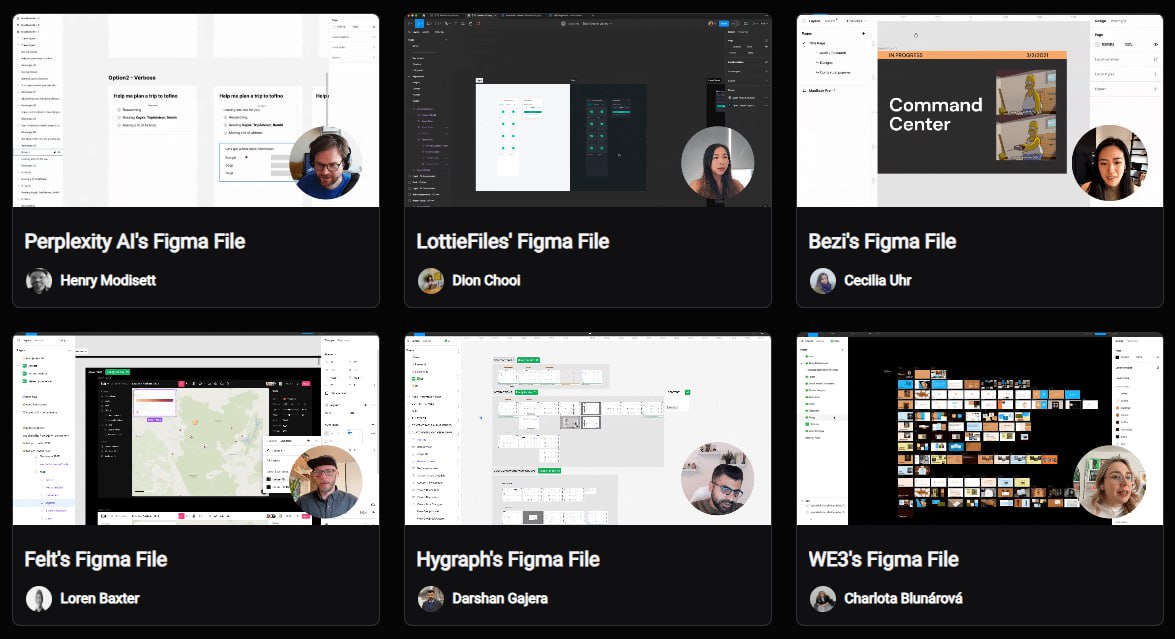Click the presenter webcam bubble on Hygraph card
The width and height of the screenshot is (1175, 639).
click(x=718, y=481)
